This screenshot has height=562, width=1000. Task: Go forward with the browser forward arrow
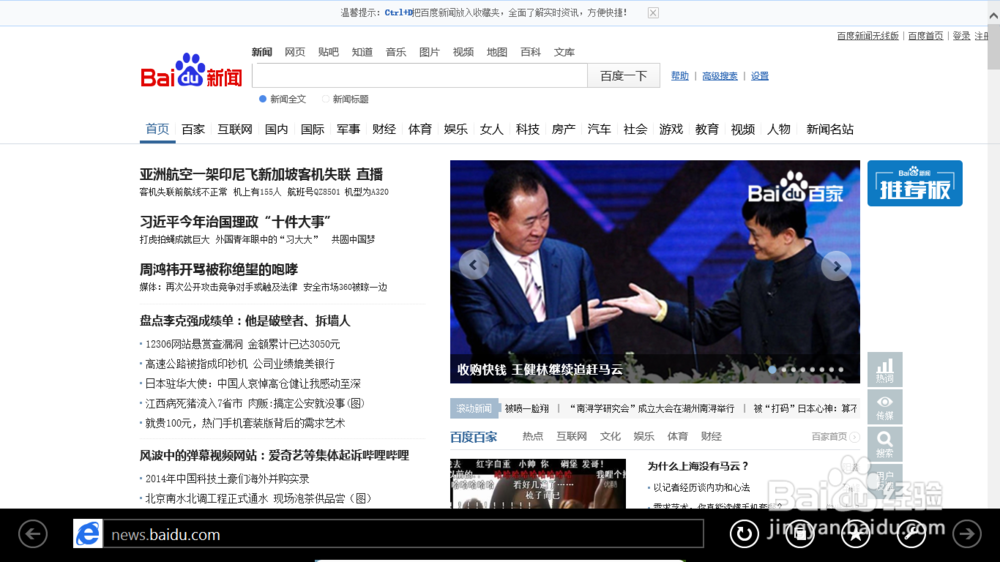click(967, 534)
